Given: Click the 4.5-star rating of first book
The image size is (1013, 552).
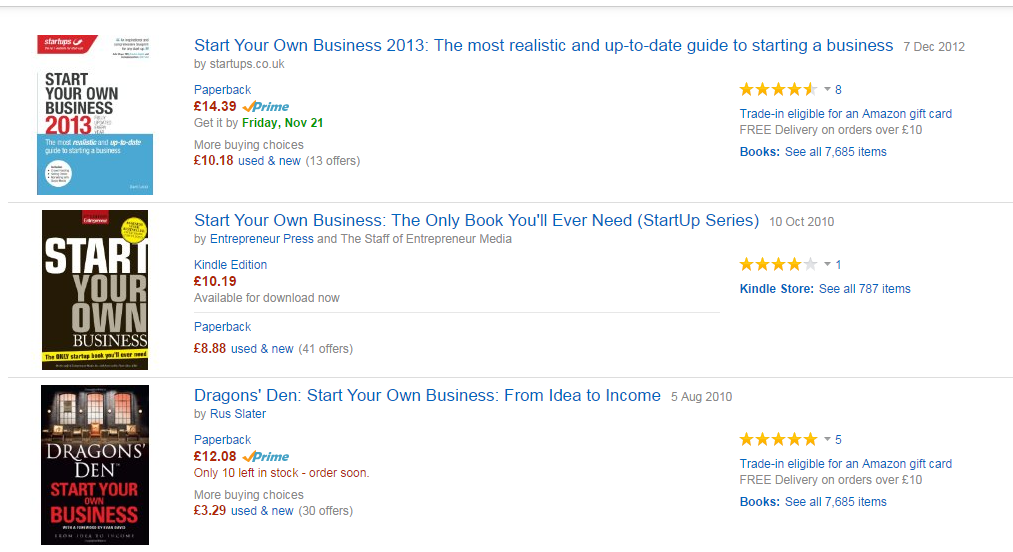Looking at the screenshot, I should 778,89.
